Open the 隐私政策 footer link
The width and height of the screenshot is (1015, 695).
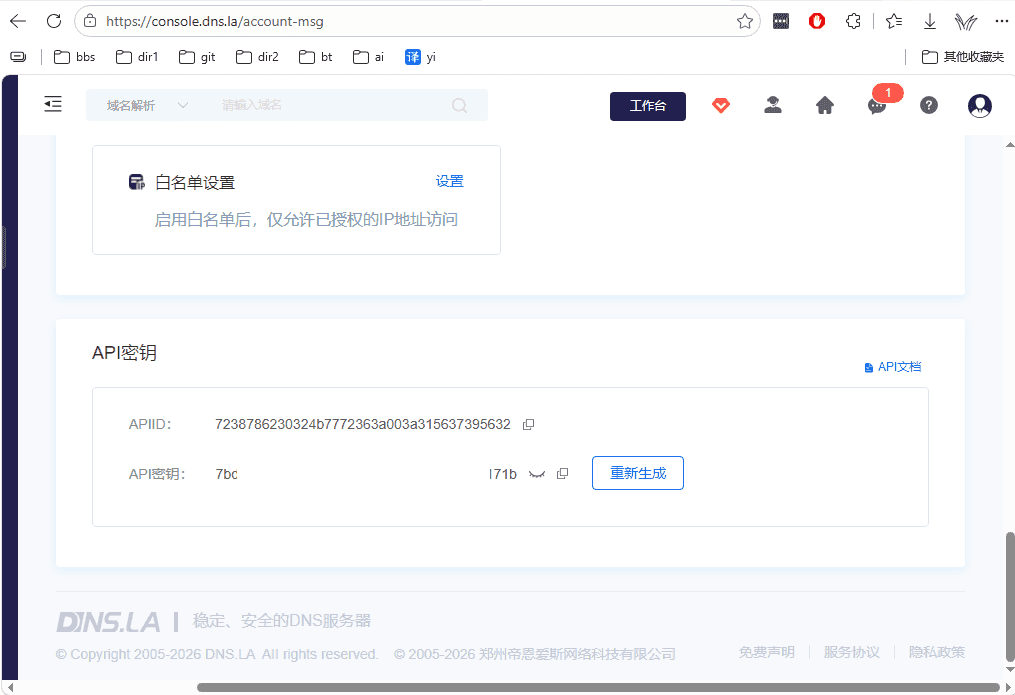[937, 652]
